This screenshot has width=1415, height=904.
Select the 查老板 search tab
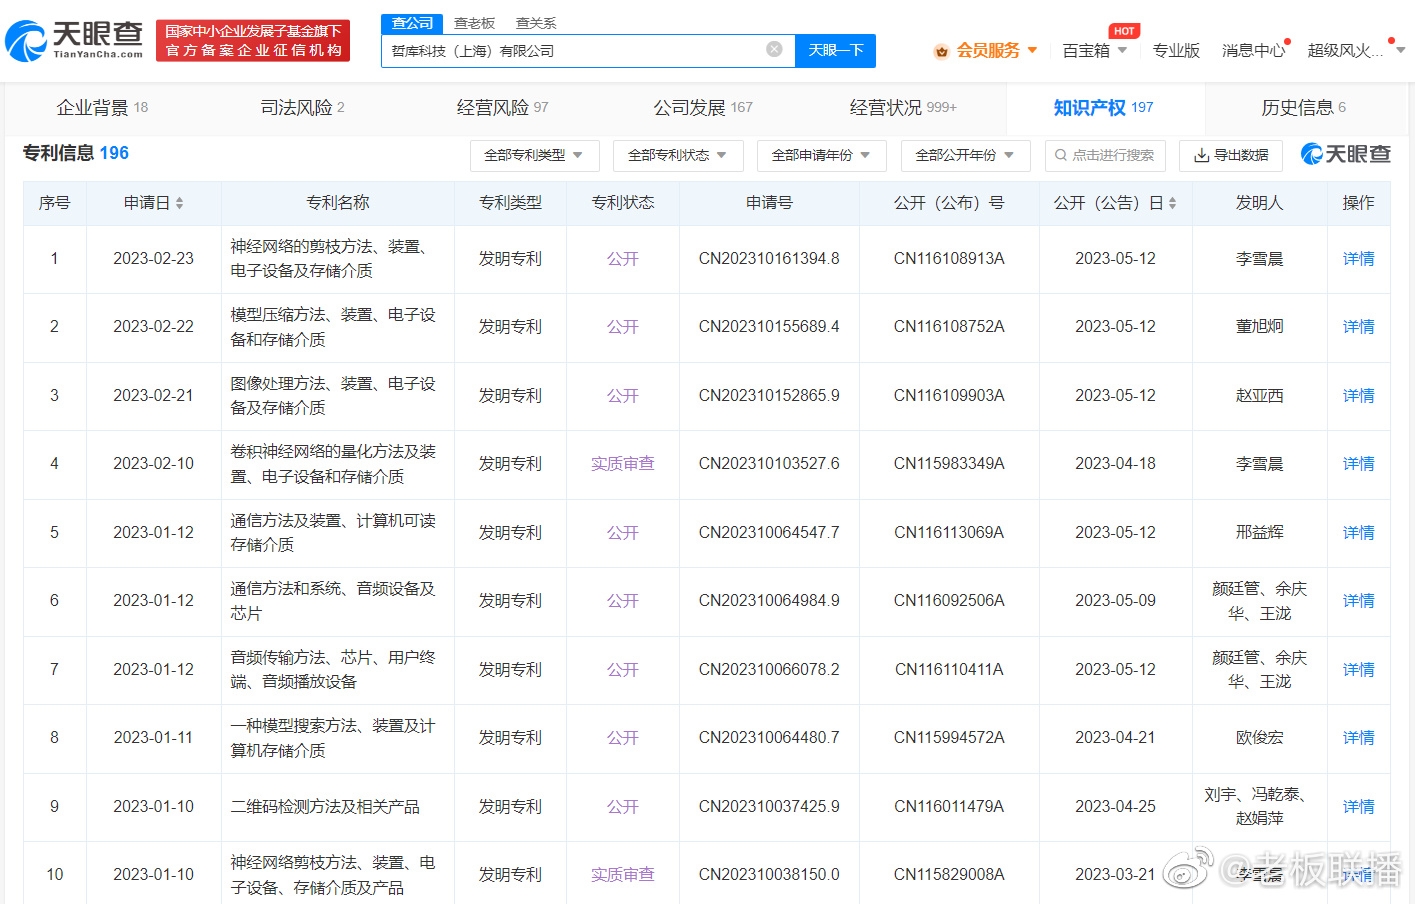(474, 23)
